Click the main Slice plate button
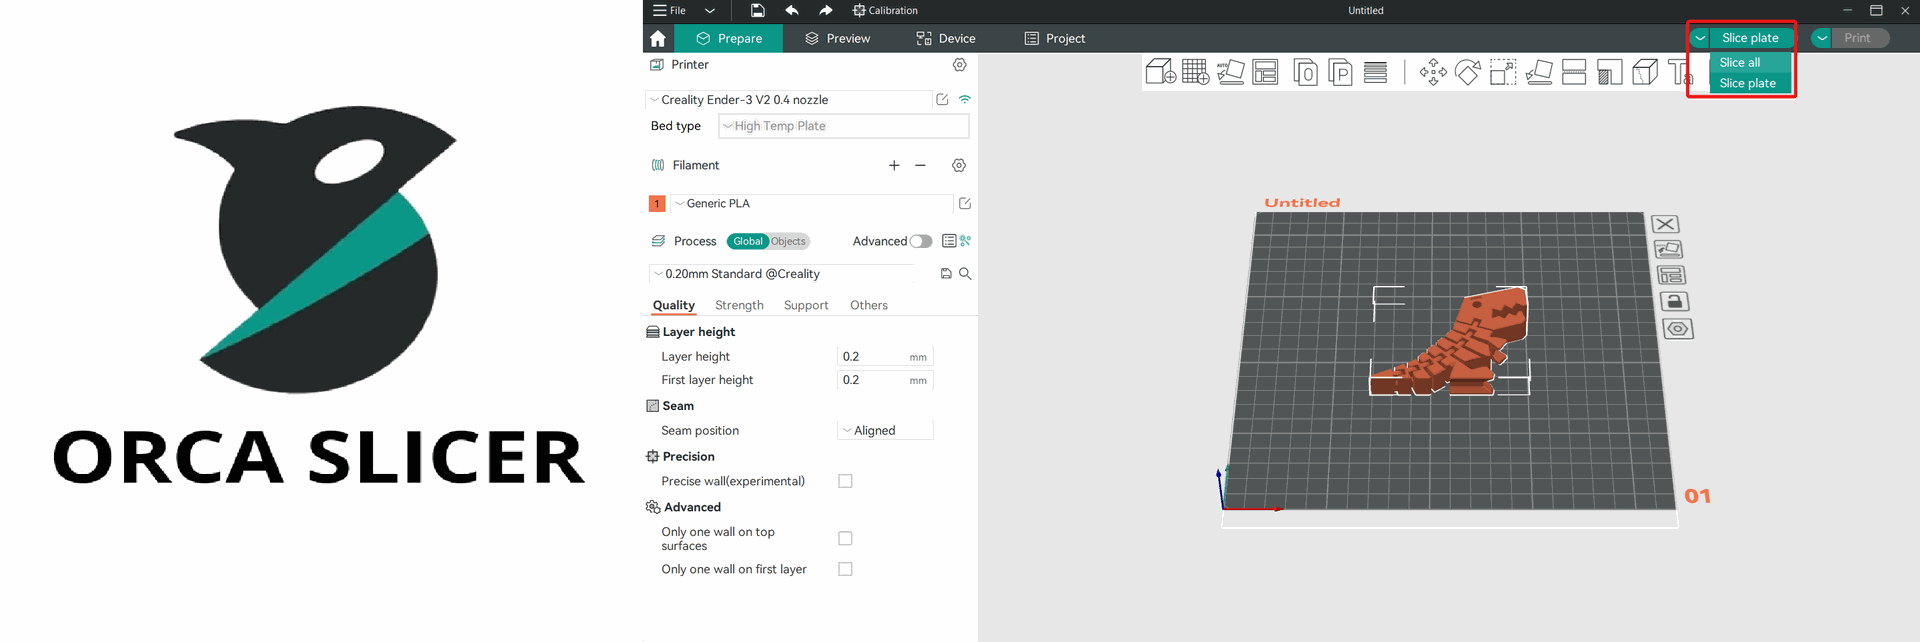1920x642 pixels. point(1750,38)
